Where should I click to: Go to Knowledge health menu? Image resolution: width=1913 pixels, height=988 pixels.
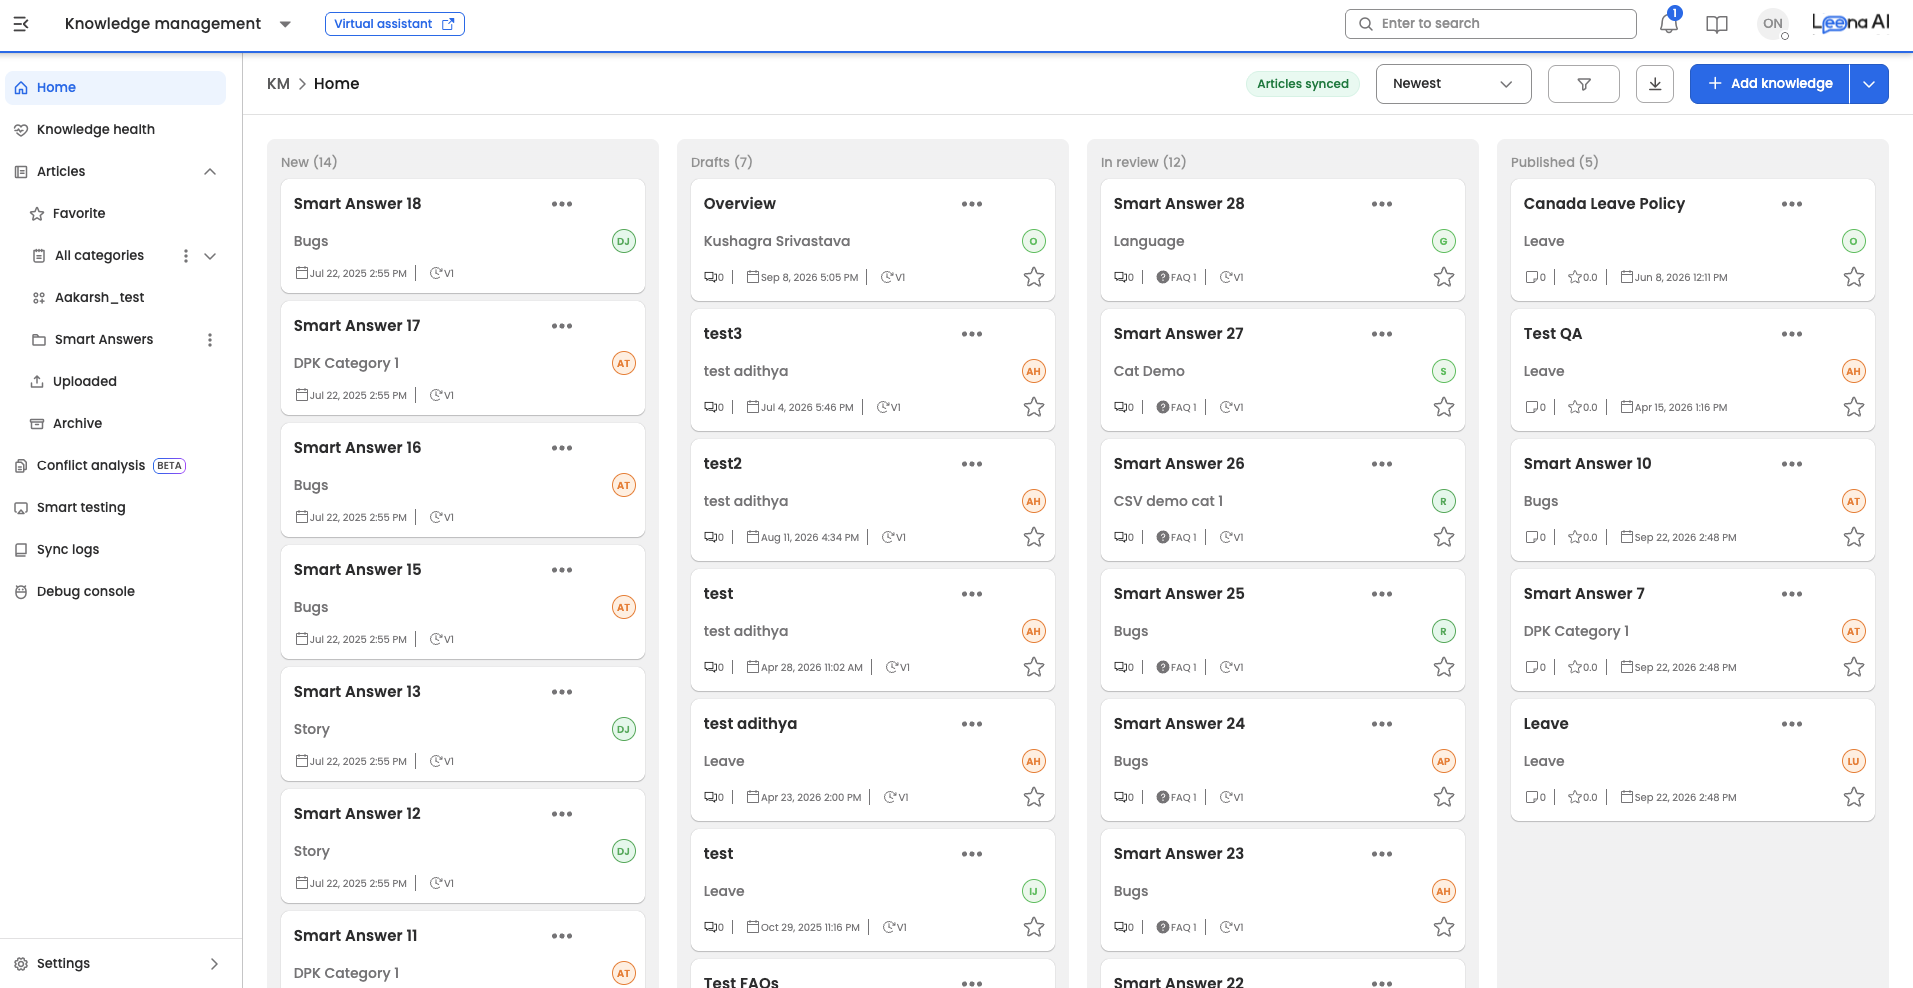(96, 130)
